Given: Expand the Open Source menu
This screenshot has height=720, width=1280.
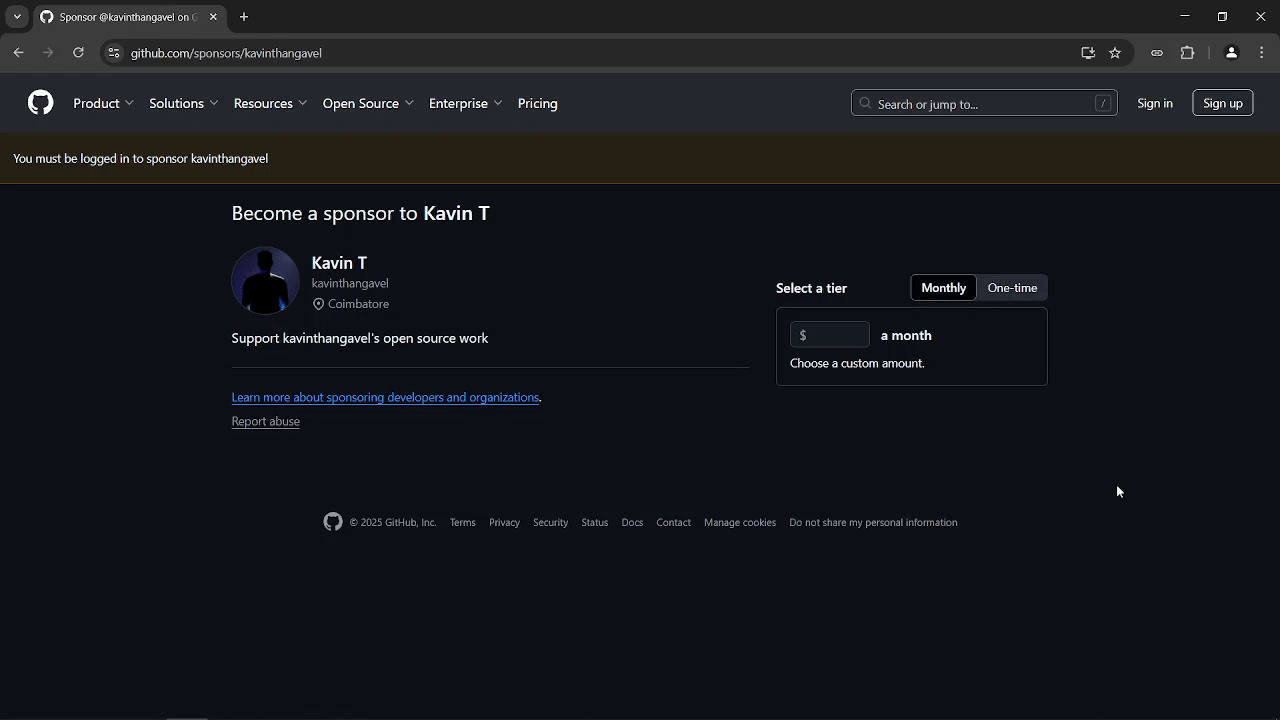Looking at the screenshot, I should (x=368, y=103).
